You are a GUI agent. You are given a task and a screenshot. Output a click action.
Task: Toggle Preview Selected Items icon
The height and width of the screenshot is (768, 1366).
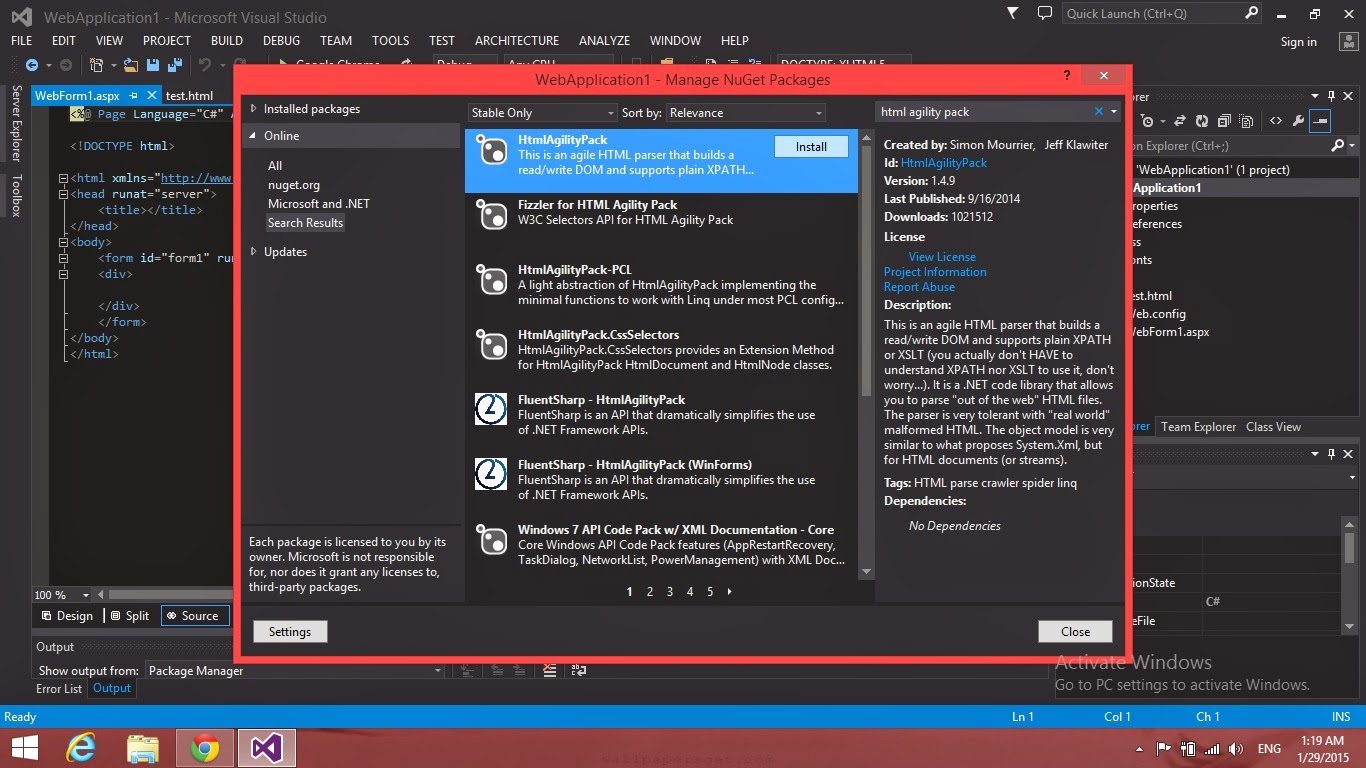pos(1246,121)
